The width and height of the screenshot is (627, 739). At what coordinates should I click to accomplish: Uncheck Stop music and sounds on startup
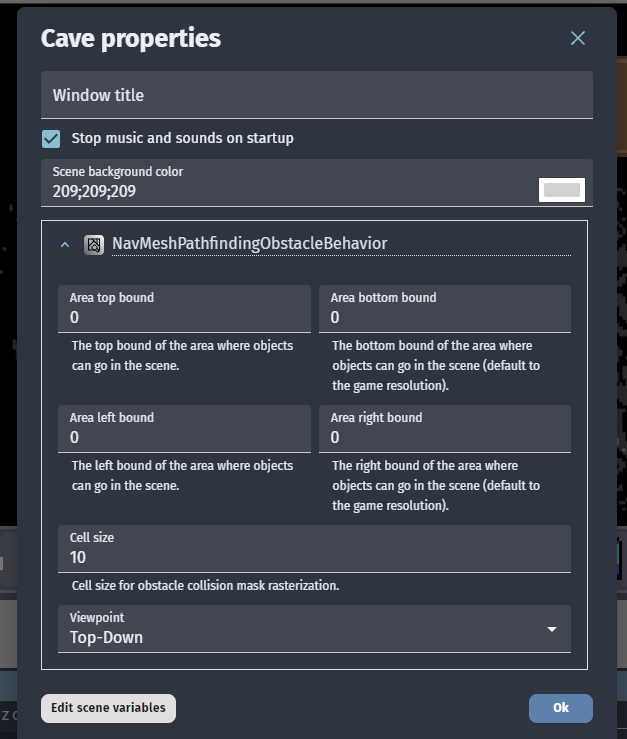coord(51,138)
